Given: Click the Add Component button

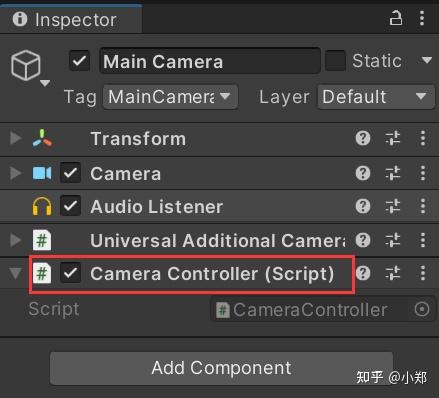Looking at the screenshot, I should [x=221, y=368].
